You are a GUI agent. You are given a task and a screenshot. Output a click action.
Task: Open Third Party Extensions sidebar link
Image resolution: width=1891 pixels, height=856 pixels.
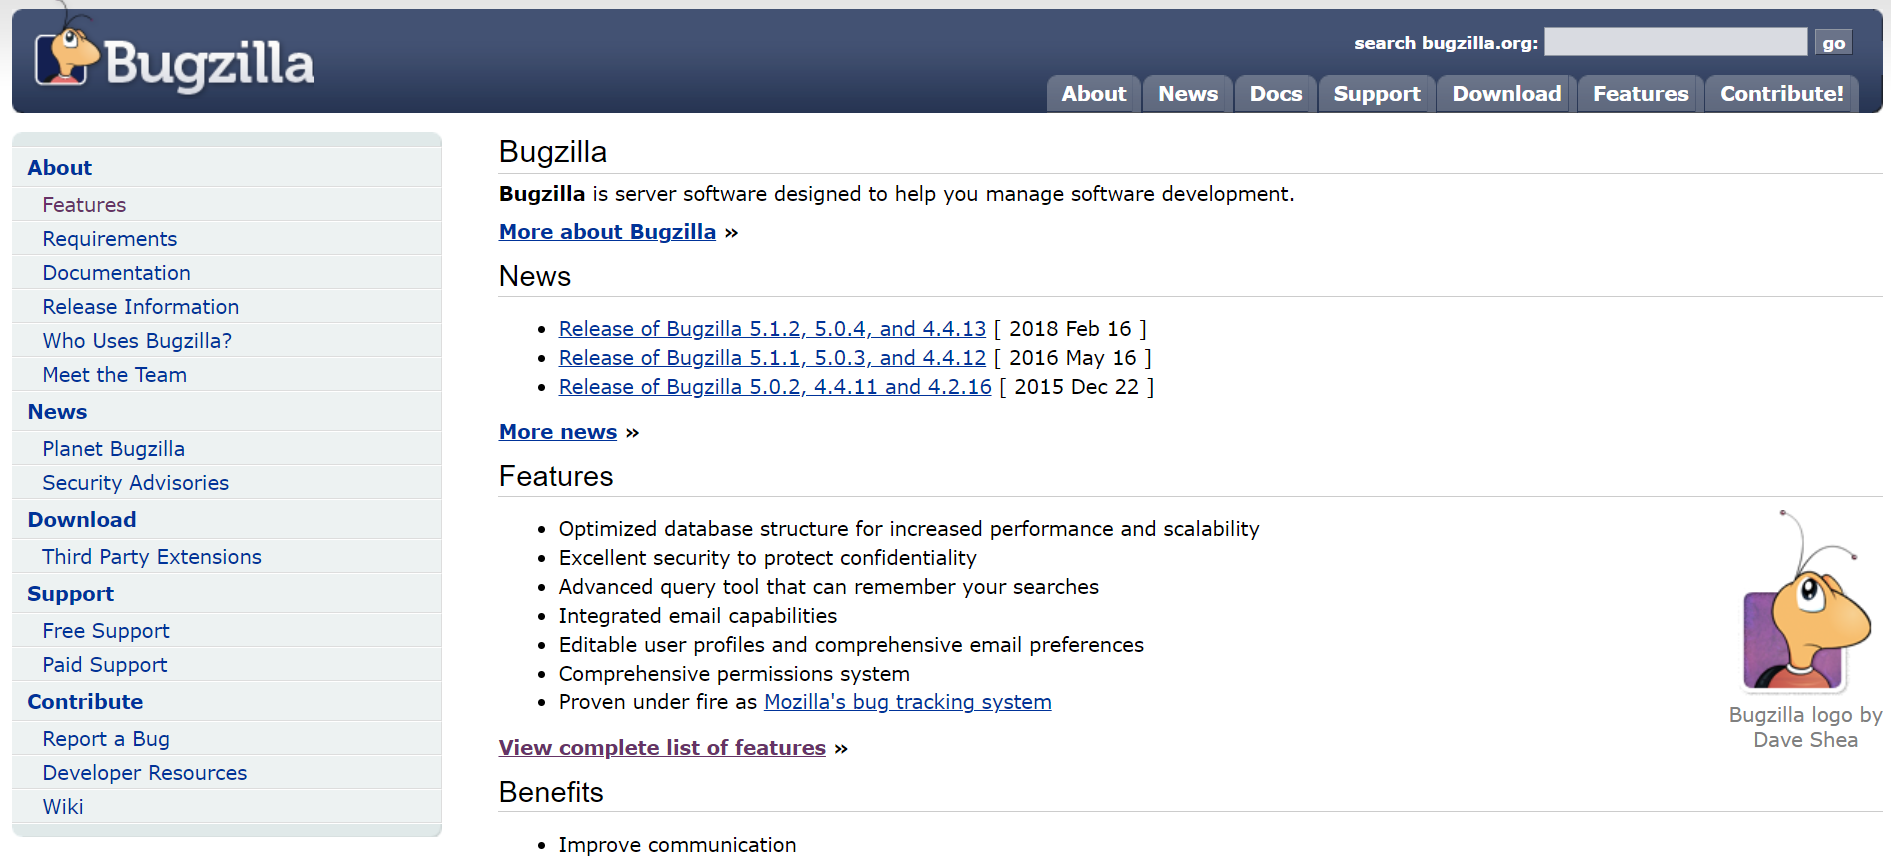pos(152,557)
